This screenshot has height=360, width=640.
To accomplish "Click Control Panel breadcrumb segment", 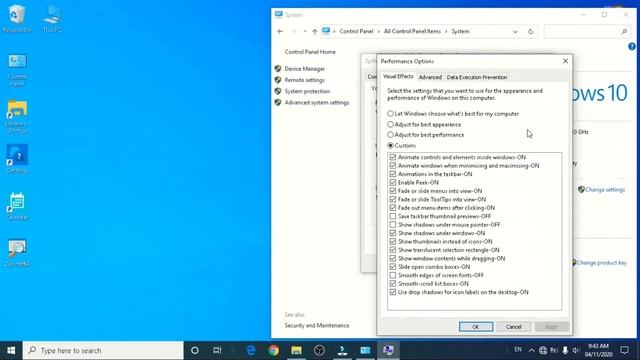I will point(356,31).
